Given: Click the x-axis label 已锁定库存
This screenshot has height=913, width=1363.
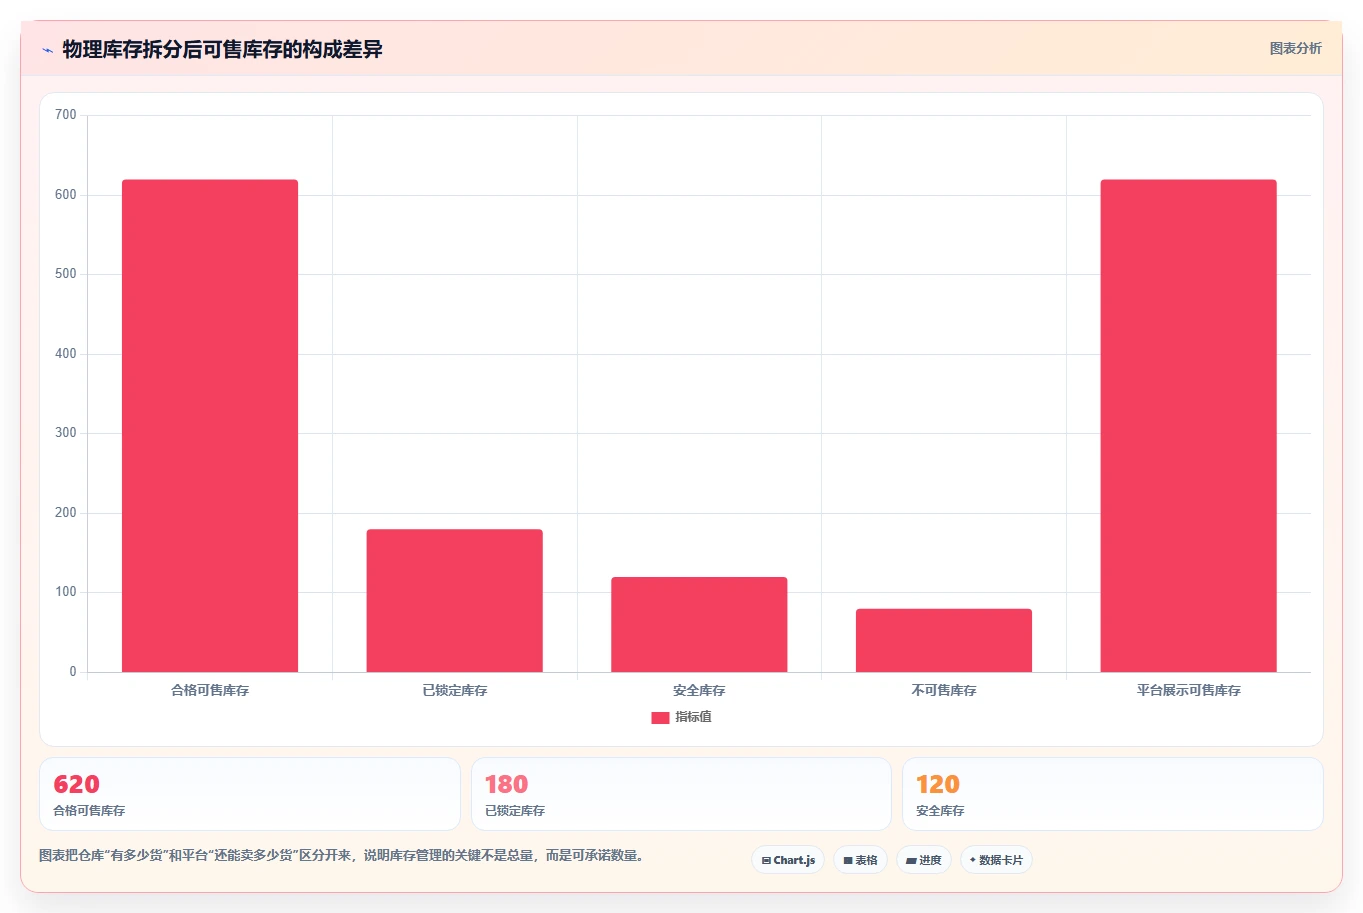Looking at the screenshot, I should pos(455,690).
